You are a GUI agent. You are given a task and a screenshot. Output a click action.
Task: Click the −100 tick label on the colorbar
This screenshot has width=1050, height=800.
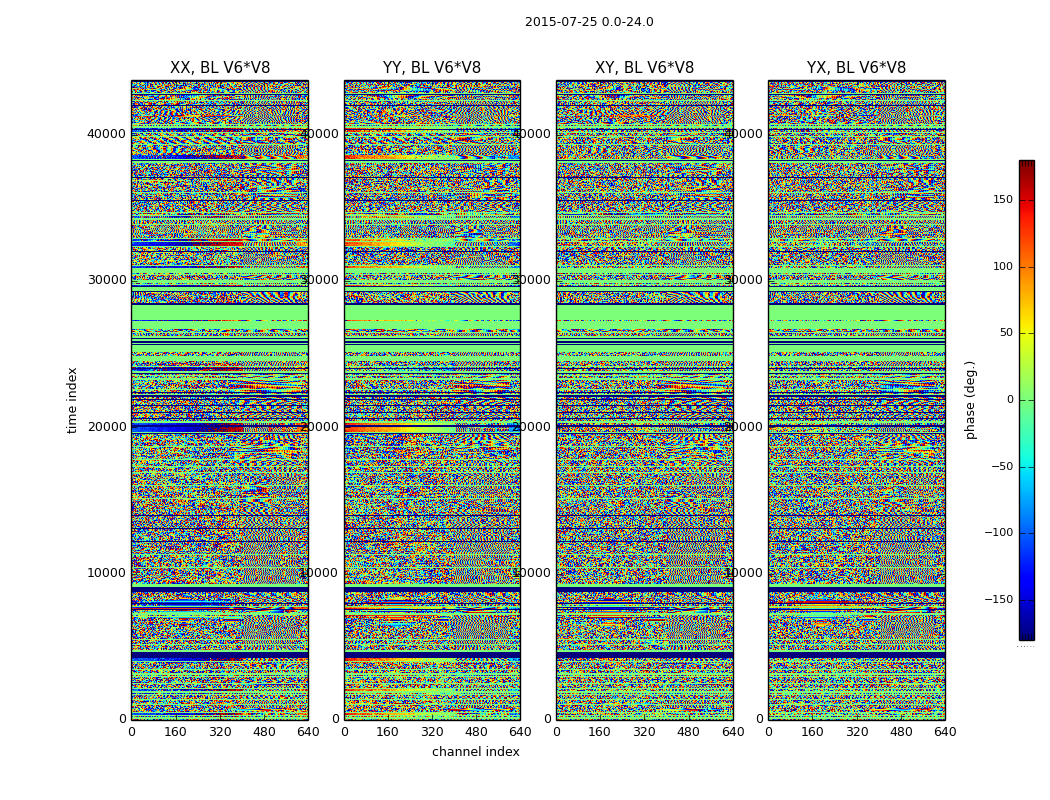[x=998, y=533]
